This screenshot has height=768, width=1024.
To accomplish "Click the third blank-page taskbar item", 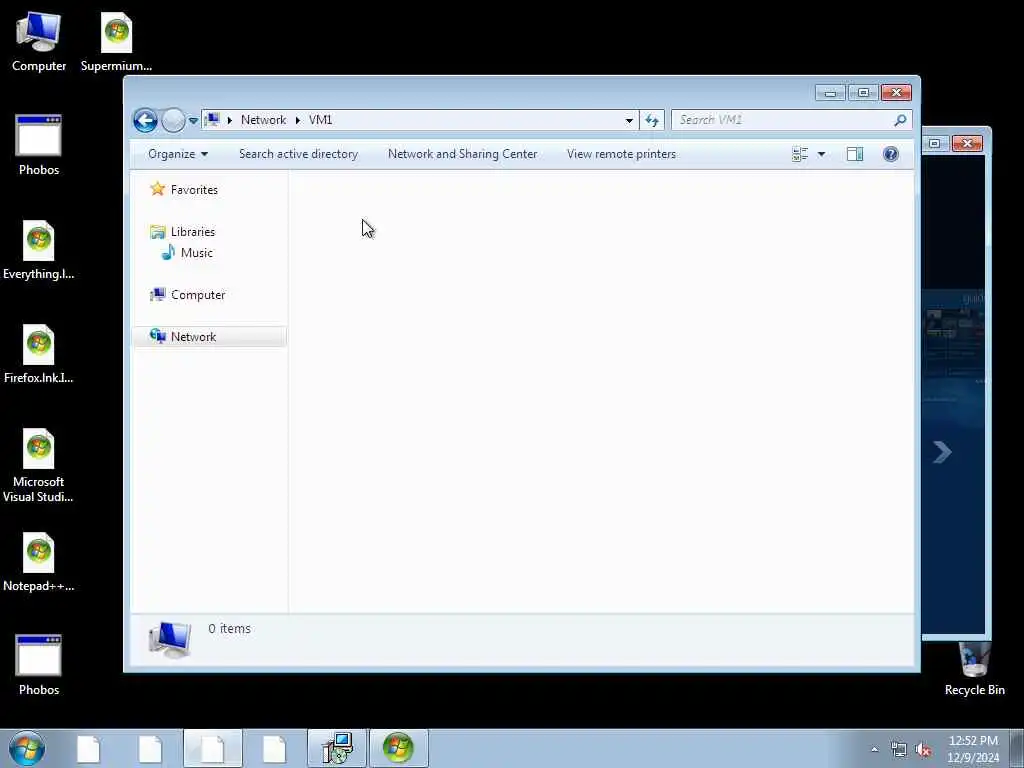I will coord(212,748).
